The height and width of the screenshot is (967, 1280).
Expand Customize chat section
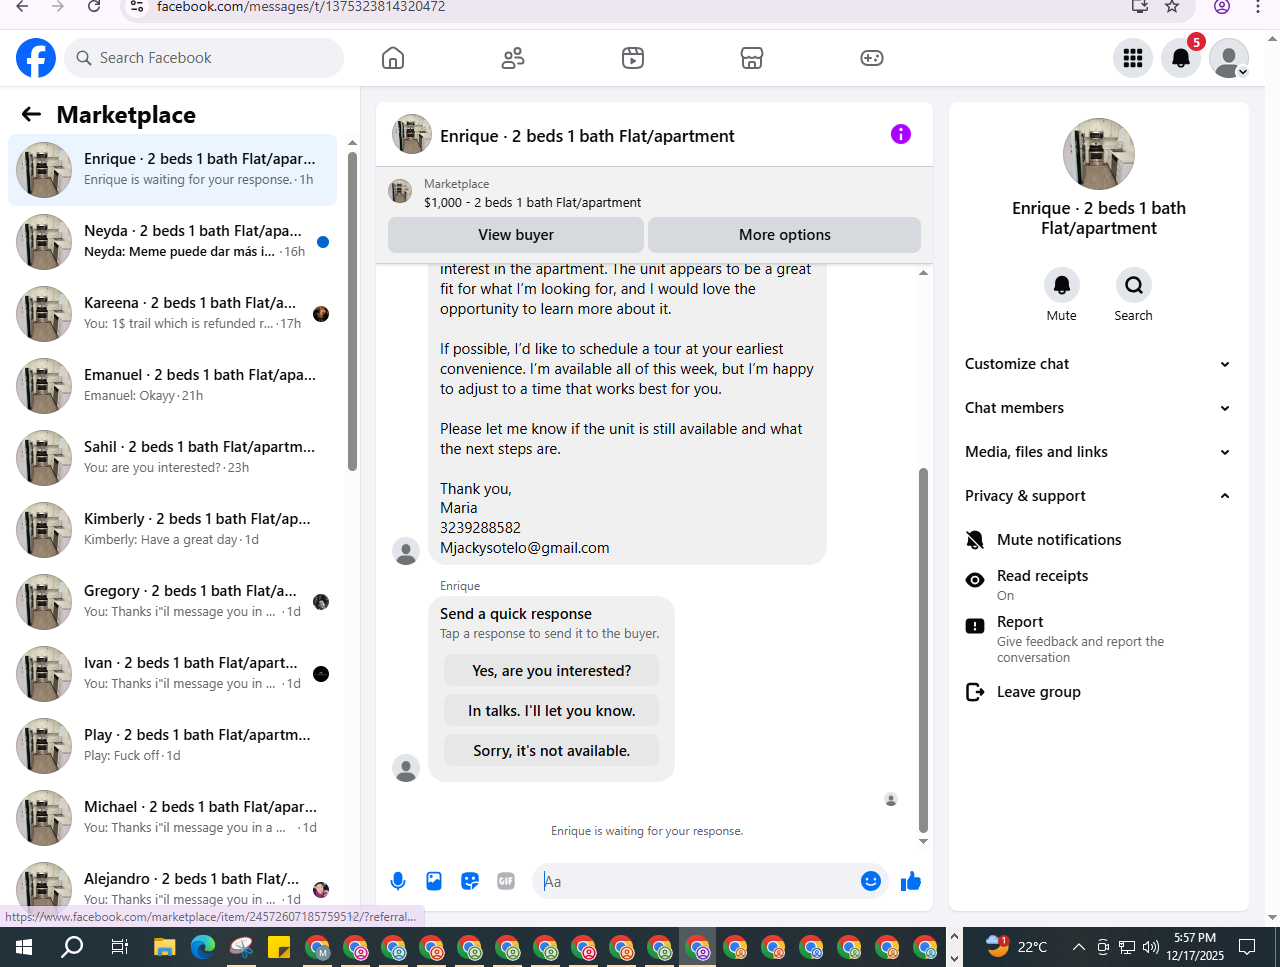[x=1098, y=364]
